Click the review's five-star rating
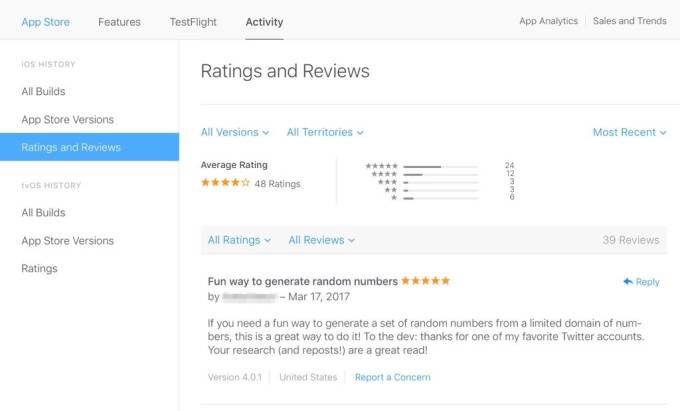 426,281
